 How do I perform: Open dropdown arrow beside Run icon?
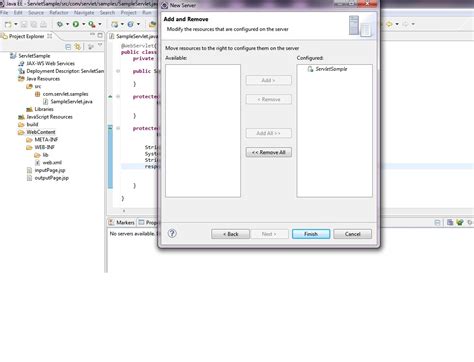point(84,24)
